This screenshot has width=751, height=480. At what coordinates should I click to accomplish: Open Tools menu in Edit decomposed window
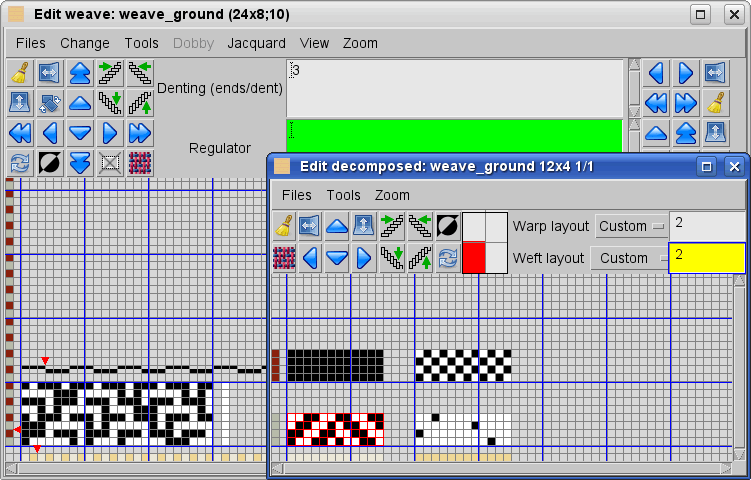343,195
